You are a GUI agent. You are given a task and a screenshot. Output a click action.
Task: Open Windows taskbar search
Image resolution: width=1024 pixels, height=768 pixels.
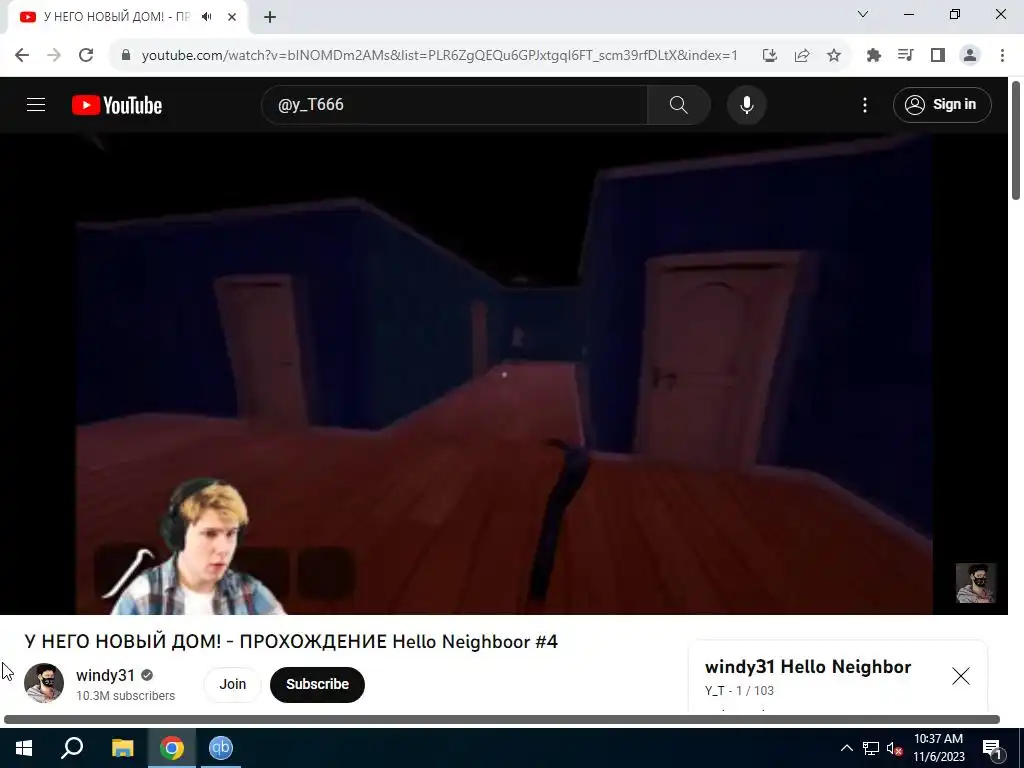pos(72,748)
